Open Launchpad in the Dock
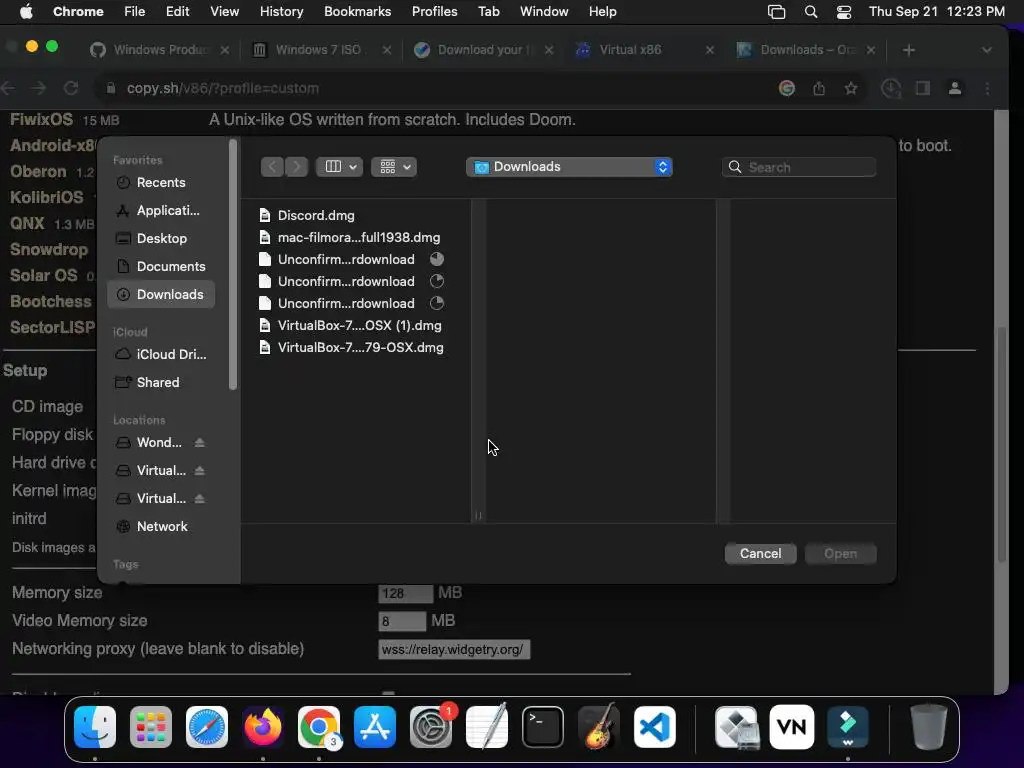 coord(151,727)
